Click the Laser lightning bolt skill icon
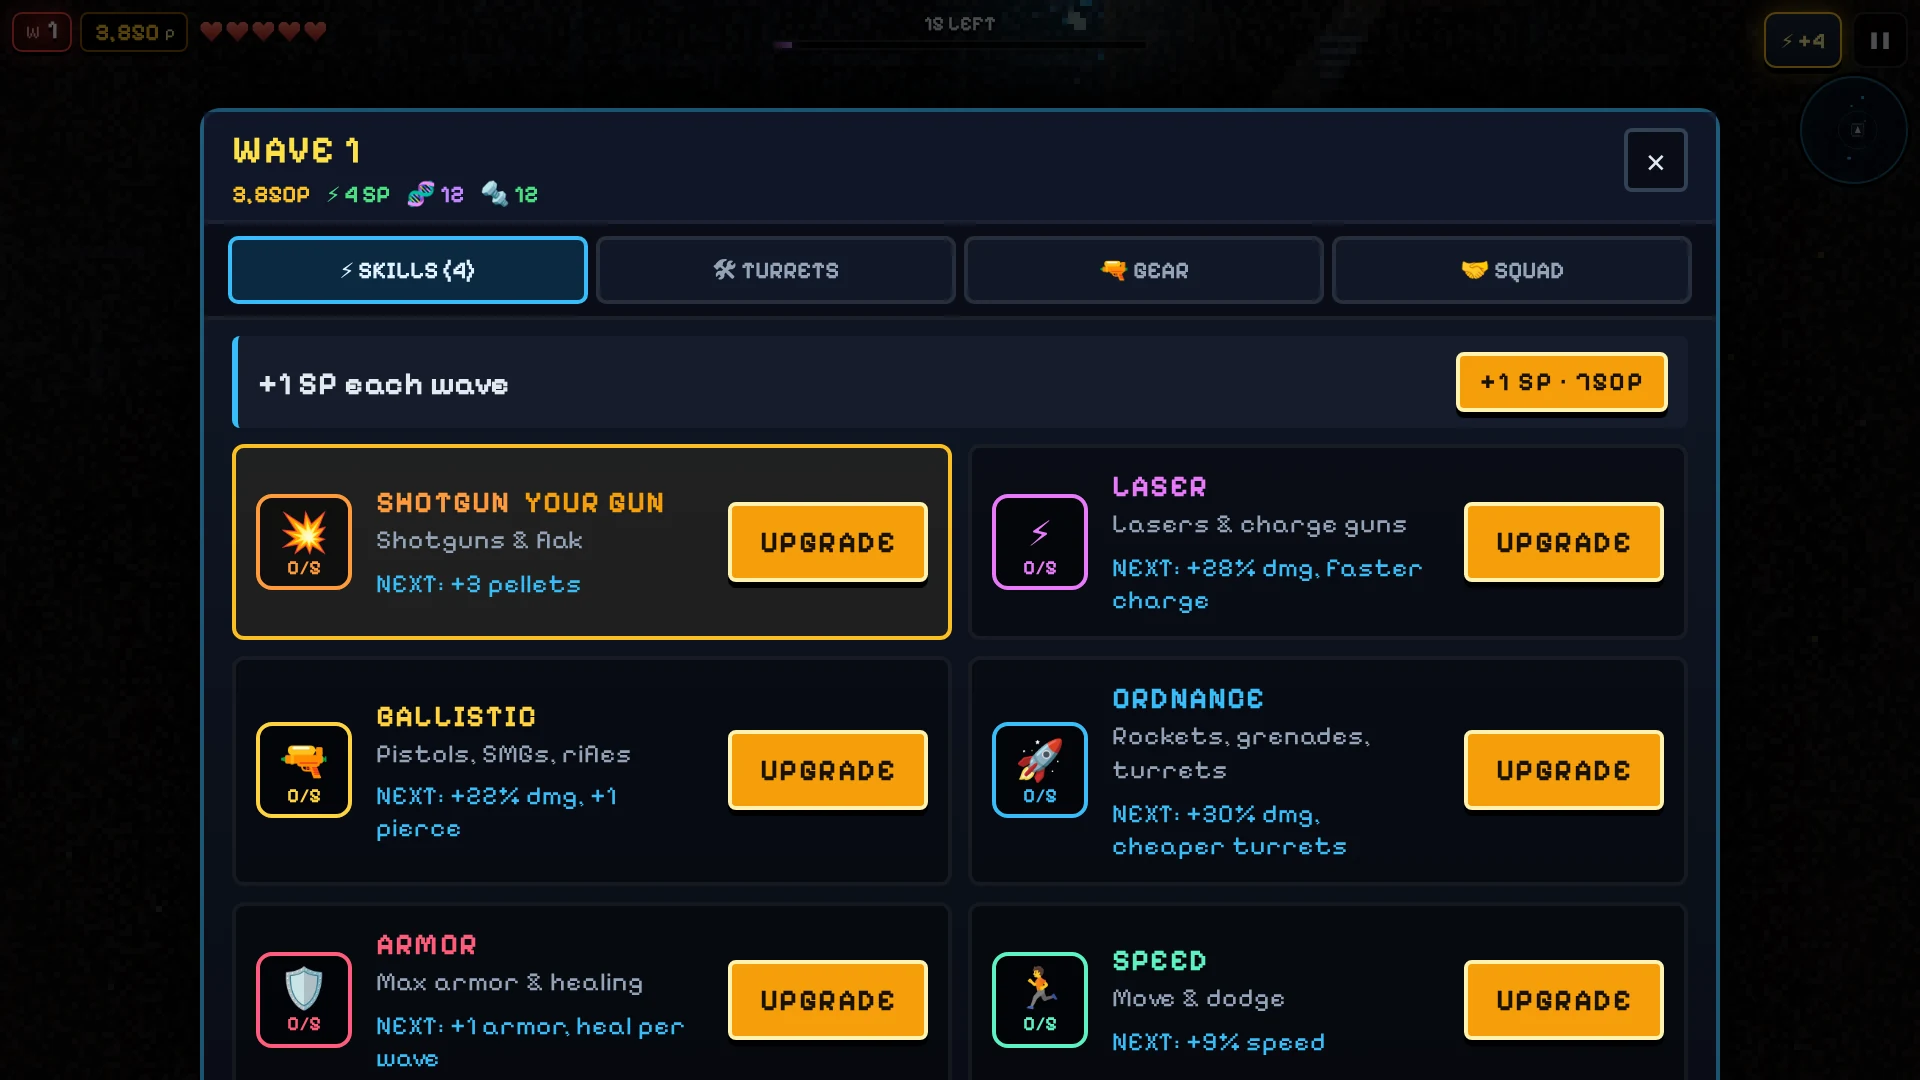The height and width of the screenshot is (1080, 1920). click(1040, 542)
